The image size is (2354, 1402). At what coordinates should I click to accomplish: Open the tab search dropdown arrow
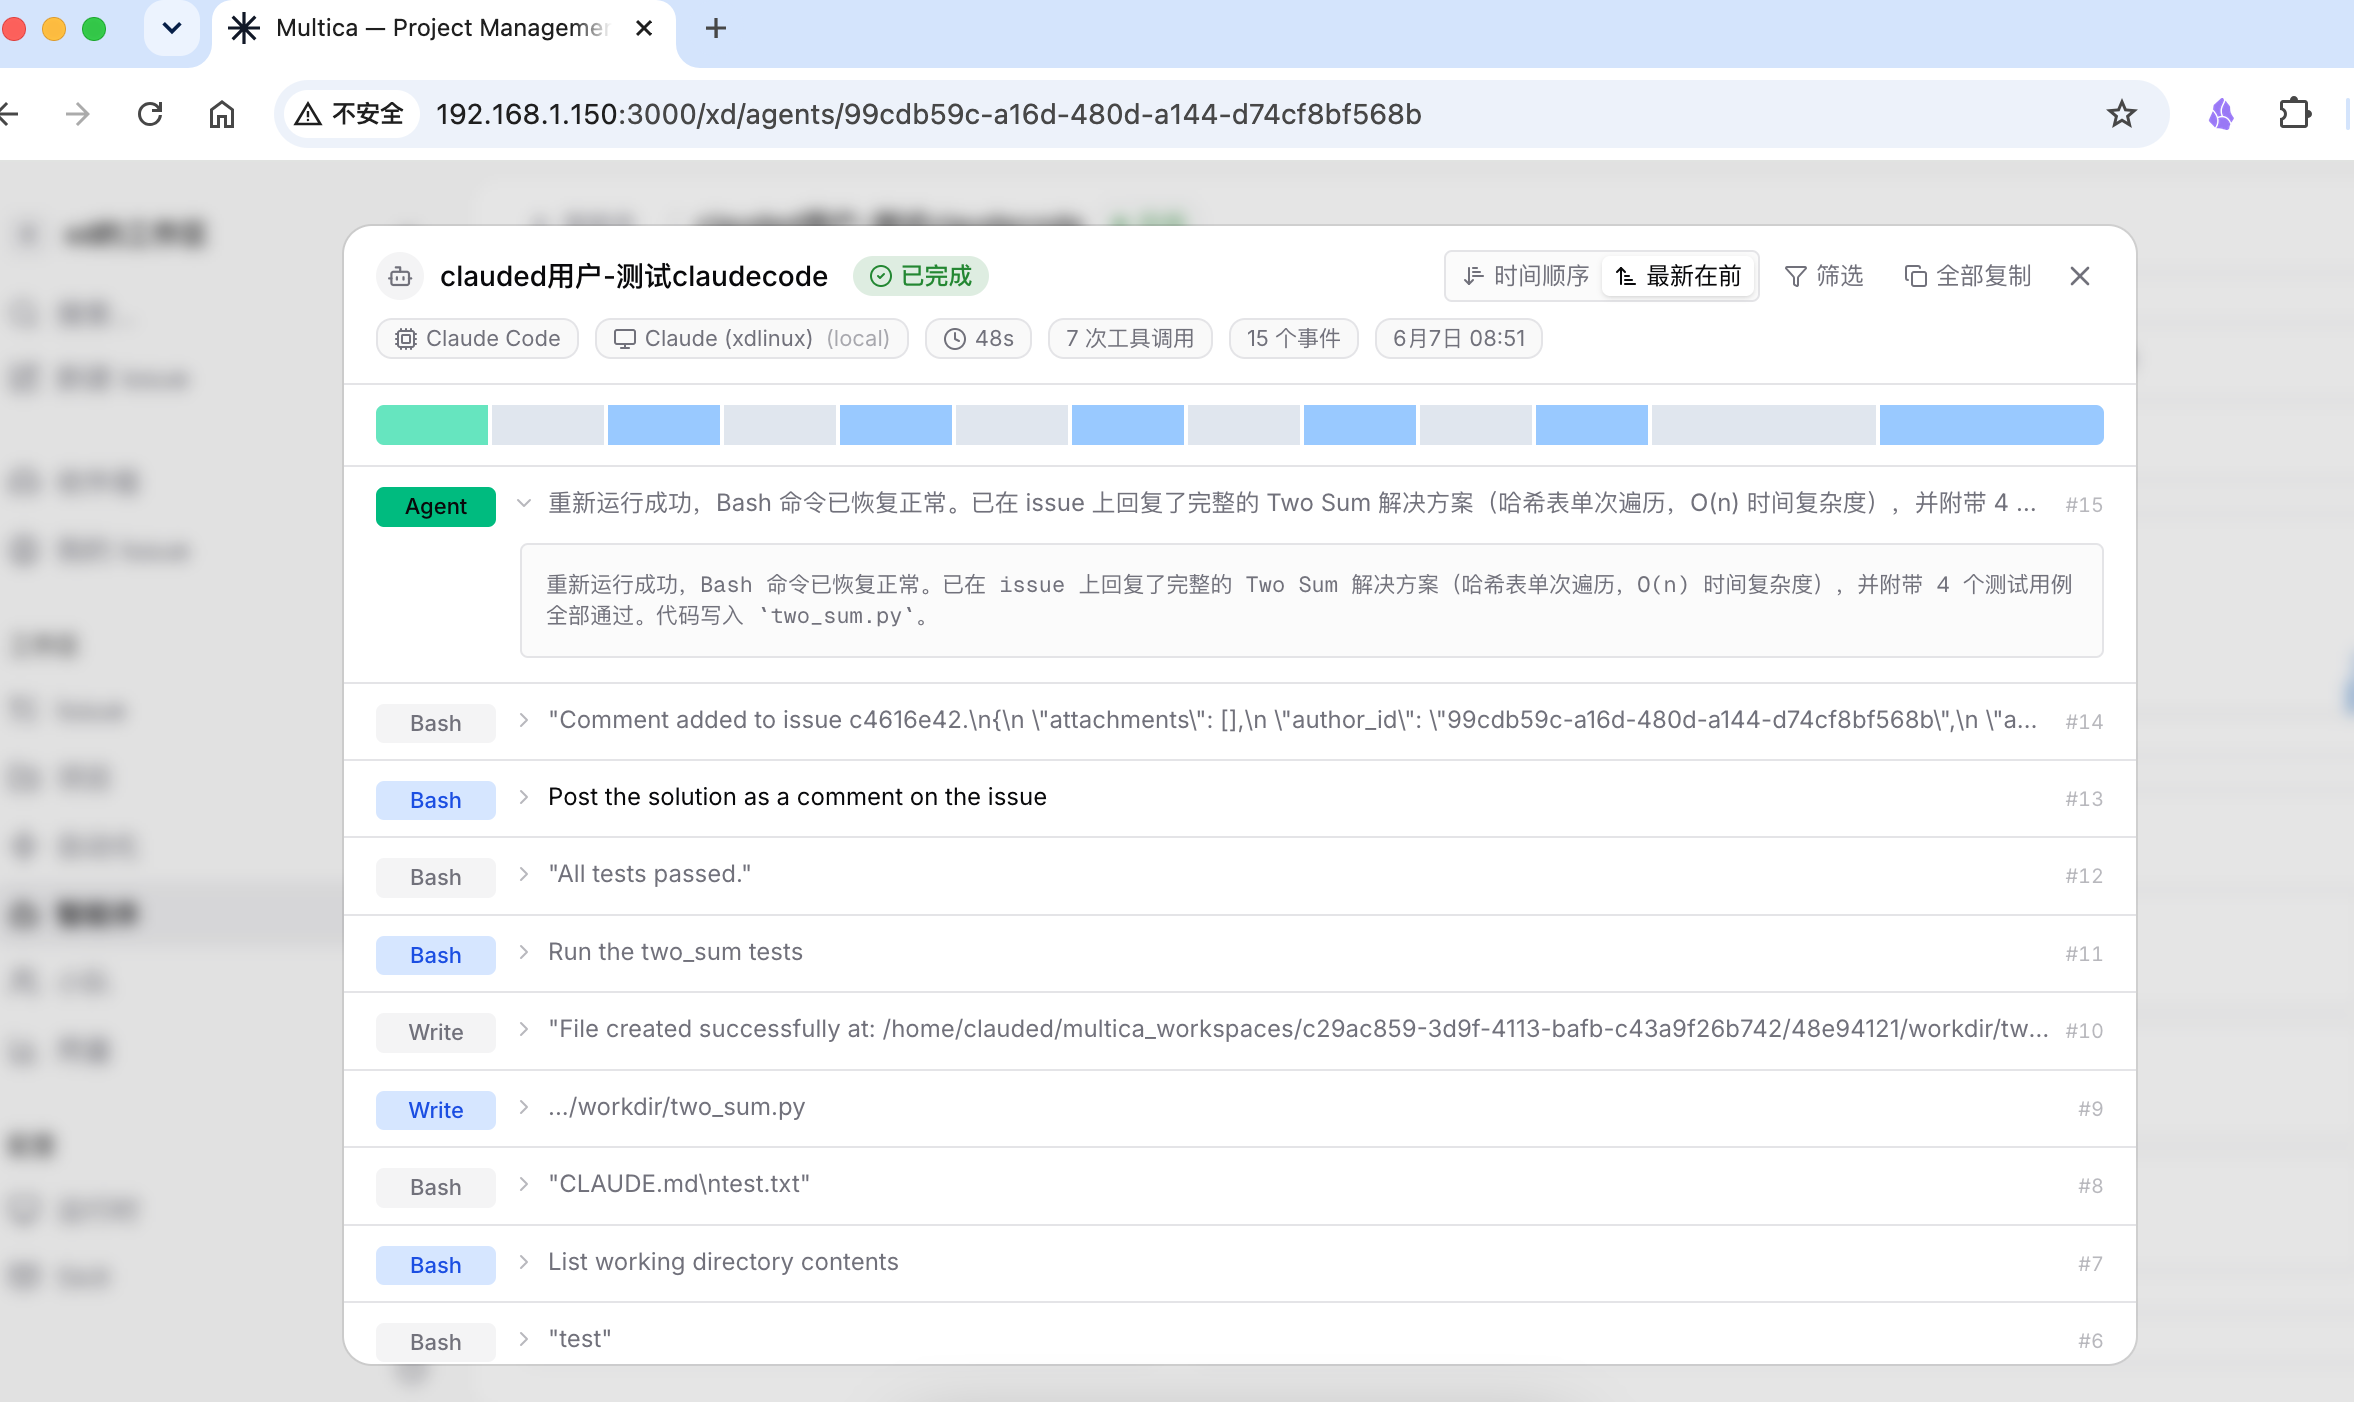click(x=172, y=28)
